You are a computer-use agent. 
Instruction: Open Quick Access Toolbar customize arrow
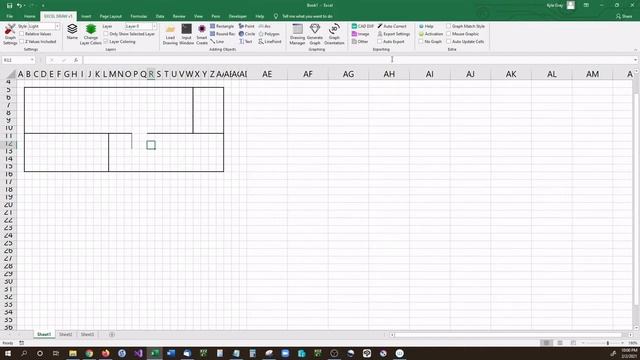(x=43, y=5)
